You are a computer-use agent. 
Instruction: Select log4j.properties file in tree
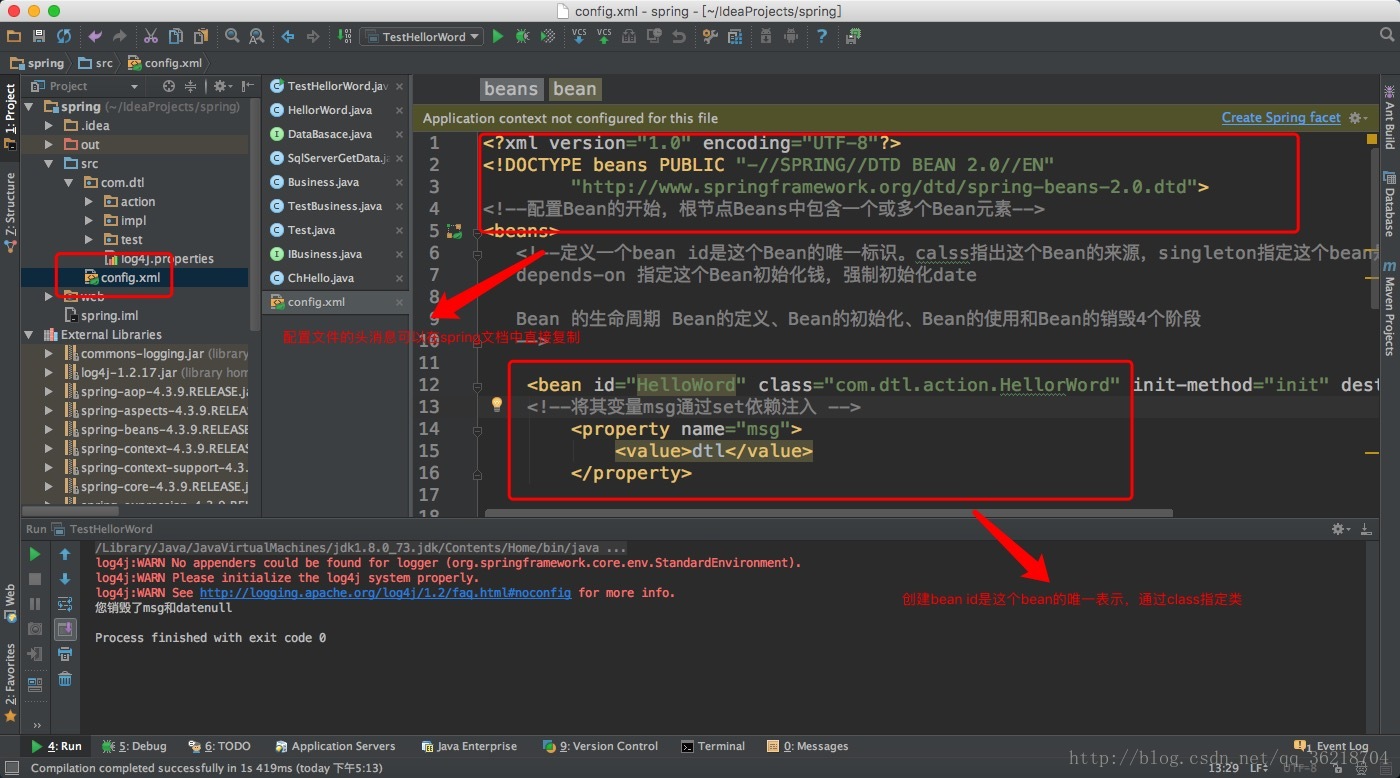coord(158,259)
